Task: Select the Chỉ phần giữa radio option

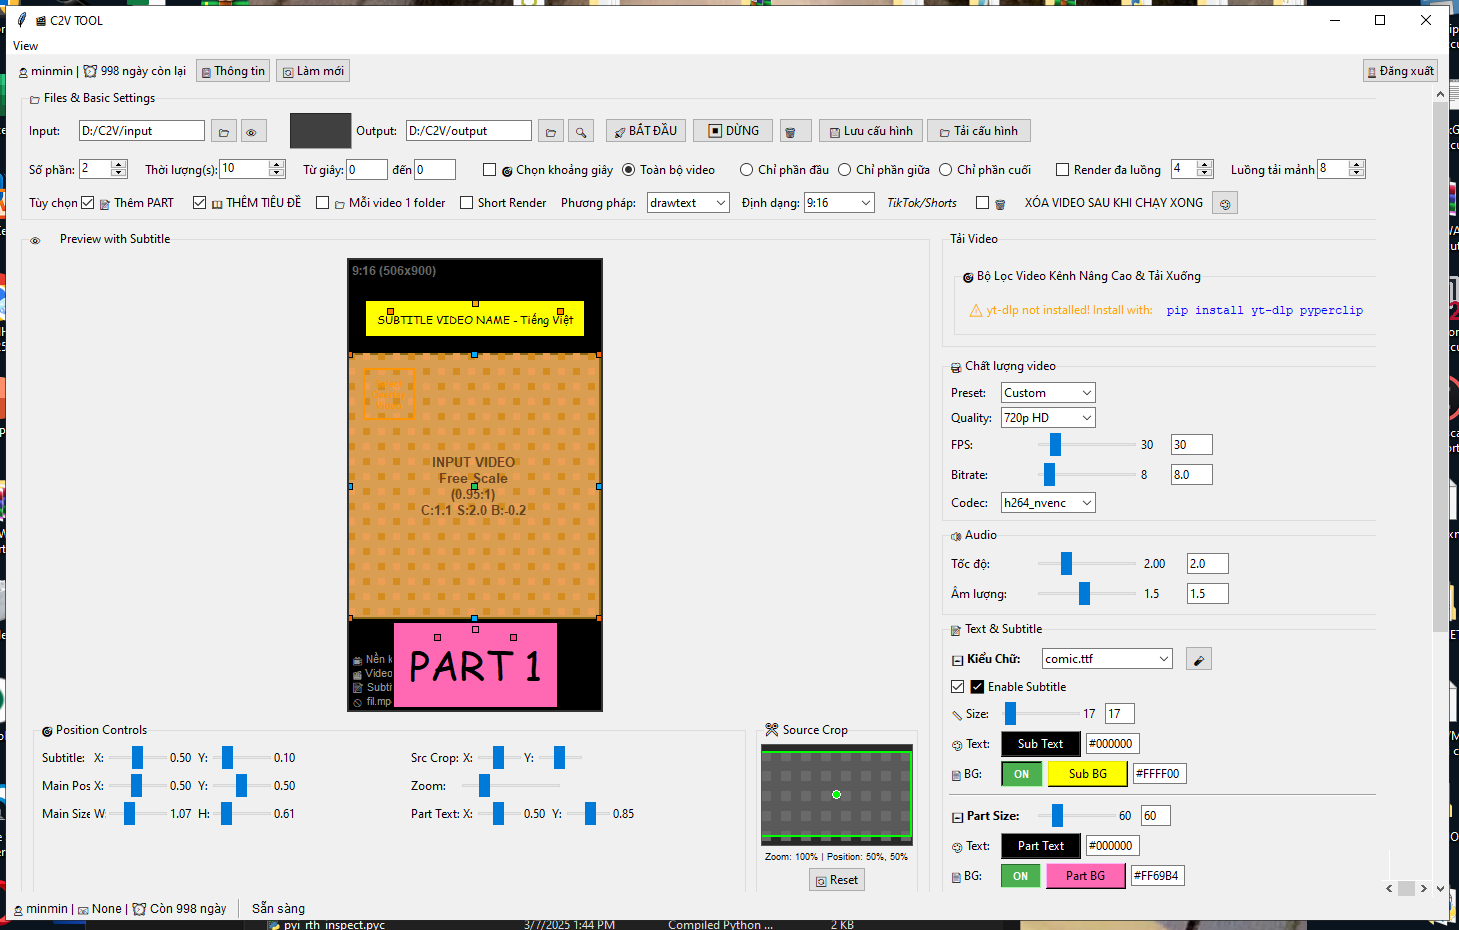Action: (845, 170)
